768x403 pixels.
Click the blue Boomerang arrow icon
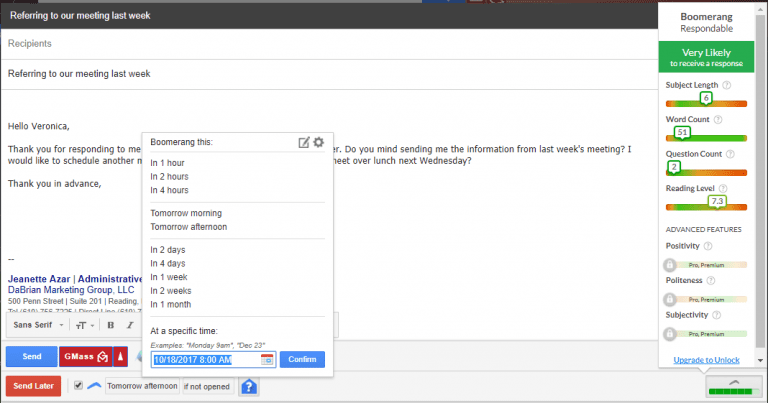pos(94,386)
